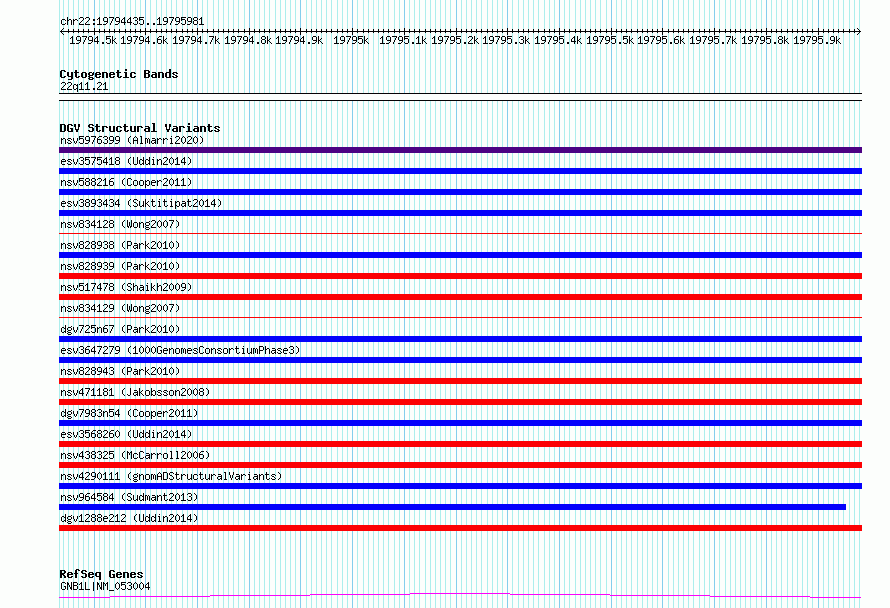Click the nsv517478 (Shaikh2009) label
The image size is (890, 608).
click(126, 287)
